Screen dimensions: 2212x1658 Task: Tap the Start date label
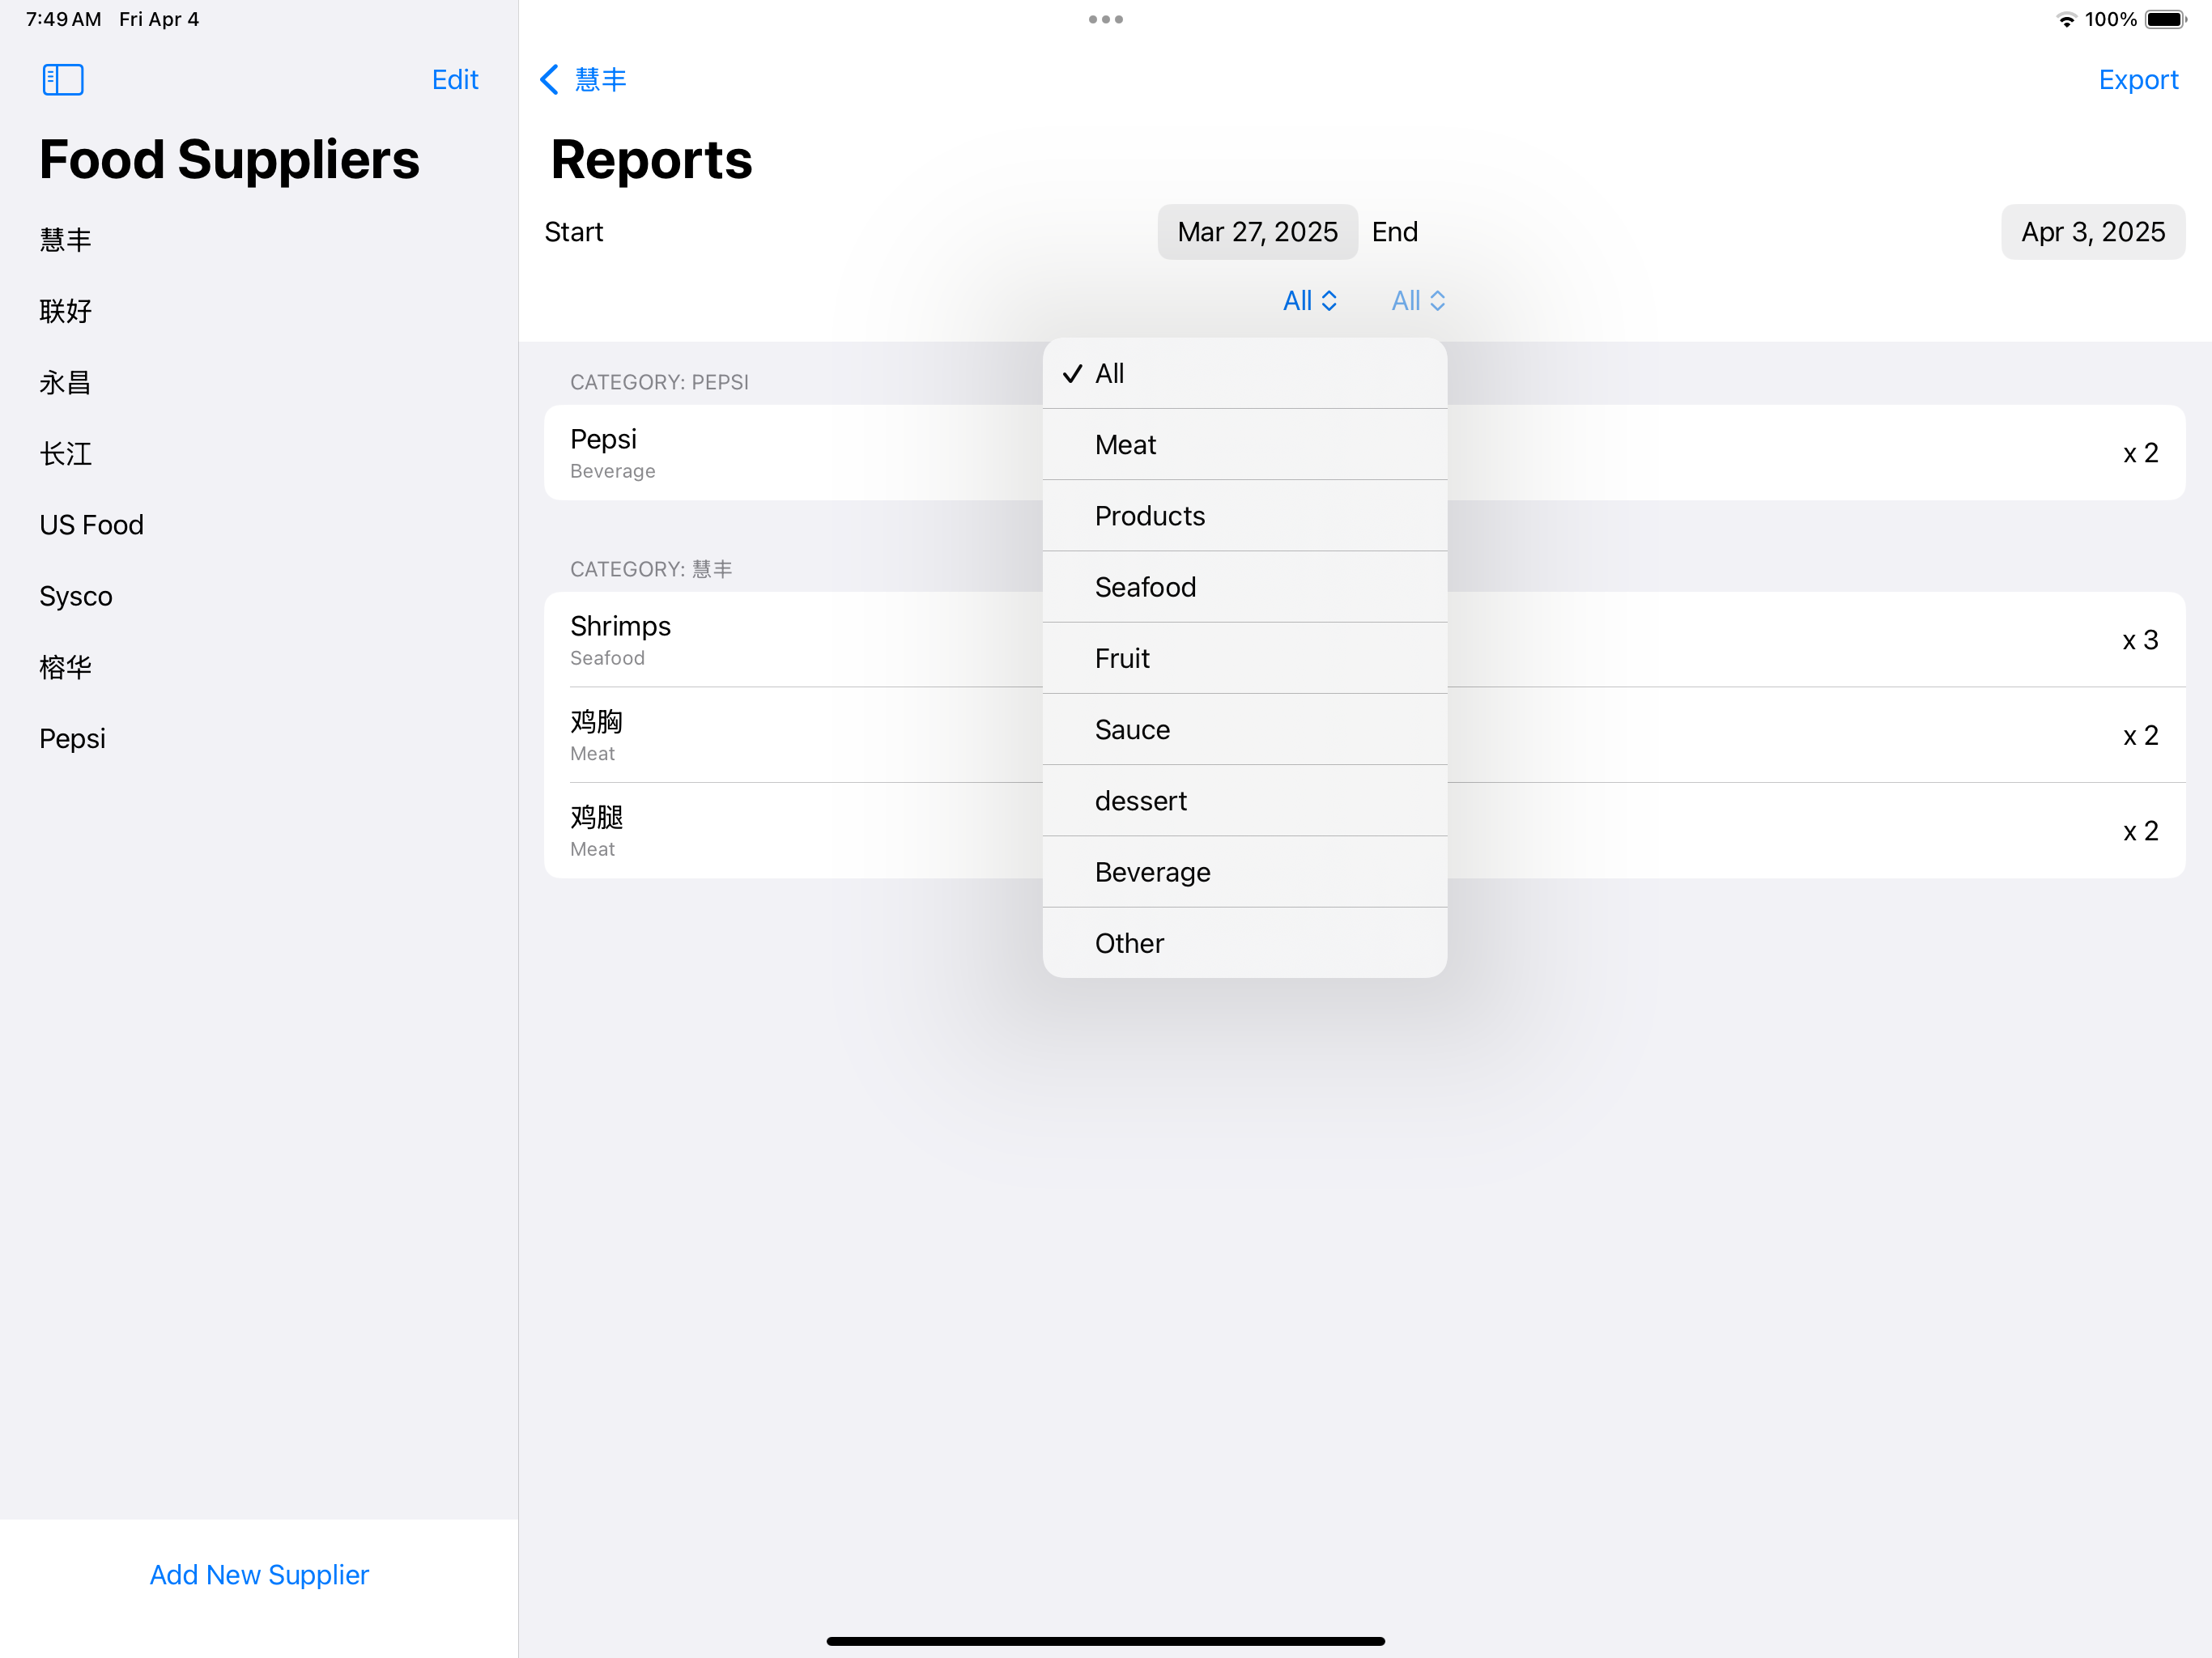[573, 232]
